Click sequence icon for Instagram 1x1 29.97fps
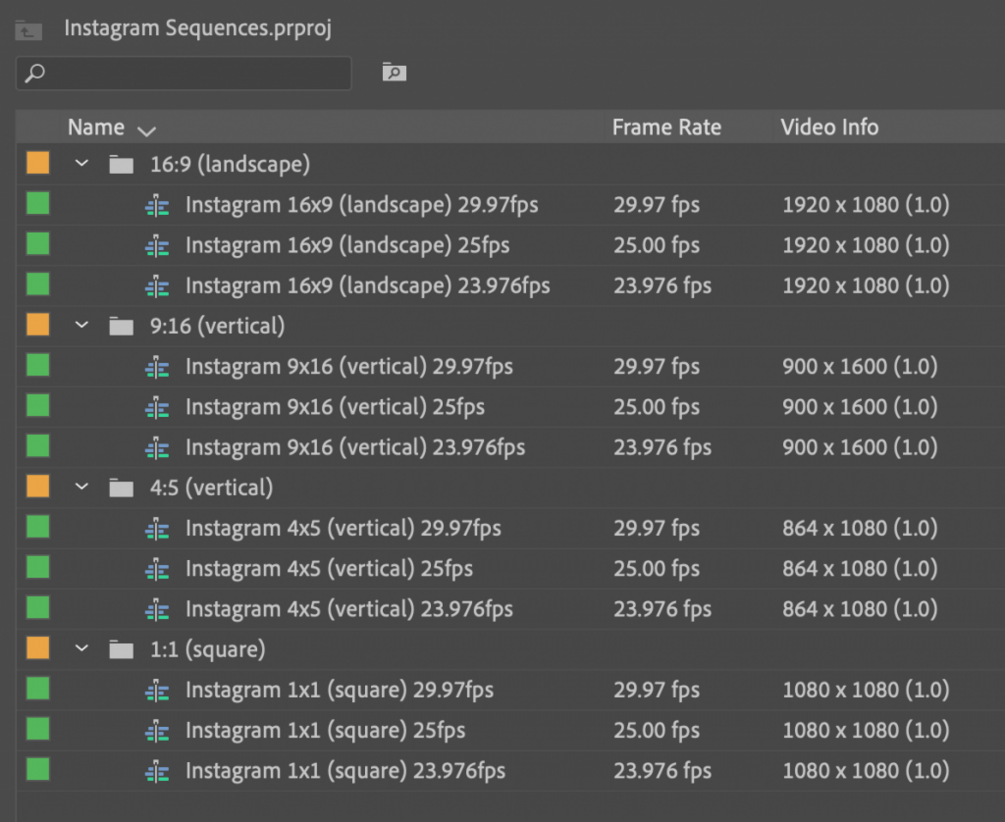The image size is (1005, 822). click(x=157, y=691)
